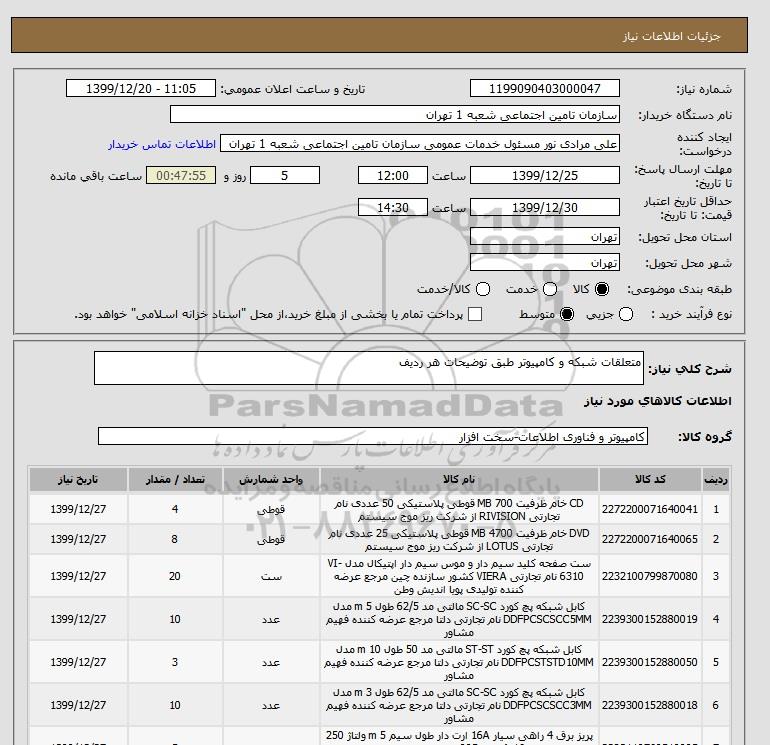This screenshot has height=745, width=770.
Task: Click the delivery city field تهران
Action: [x=545, y=262]
